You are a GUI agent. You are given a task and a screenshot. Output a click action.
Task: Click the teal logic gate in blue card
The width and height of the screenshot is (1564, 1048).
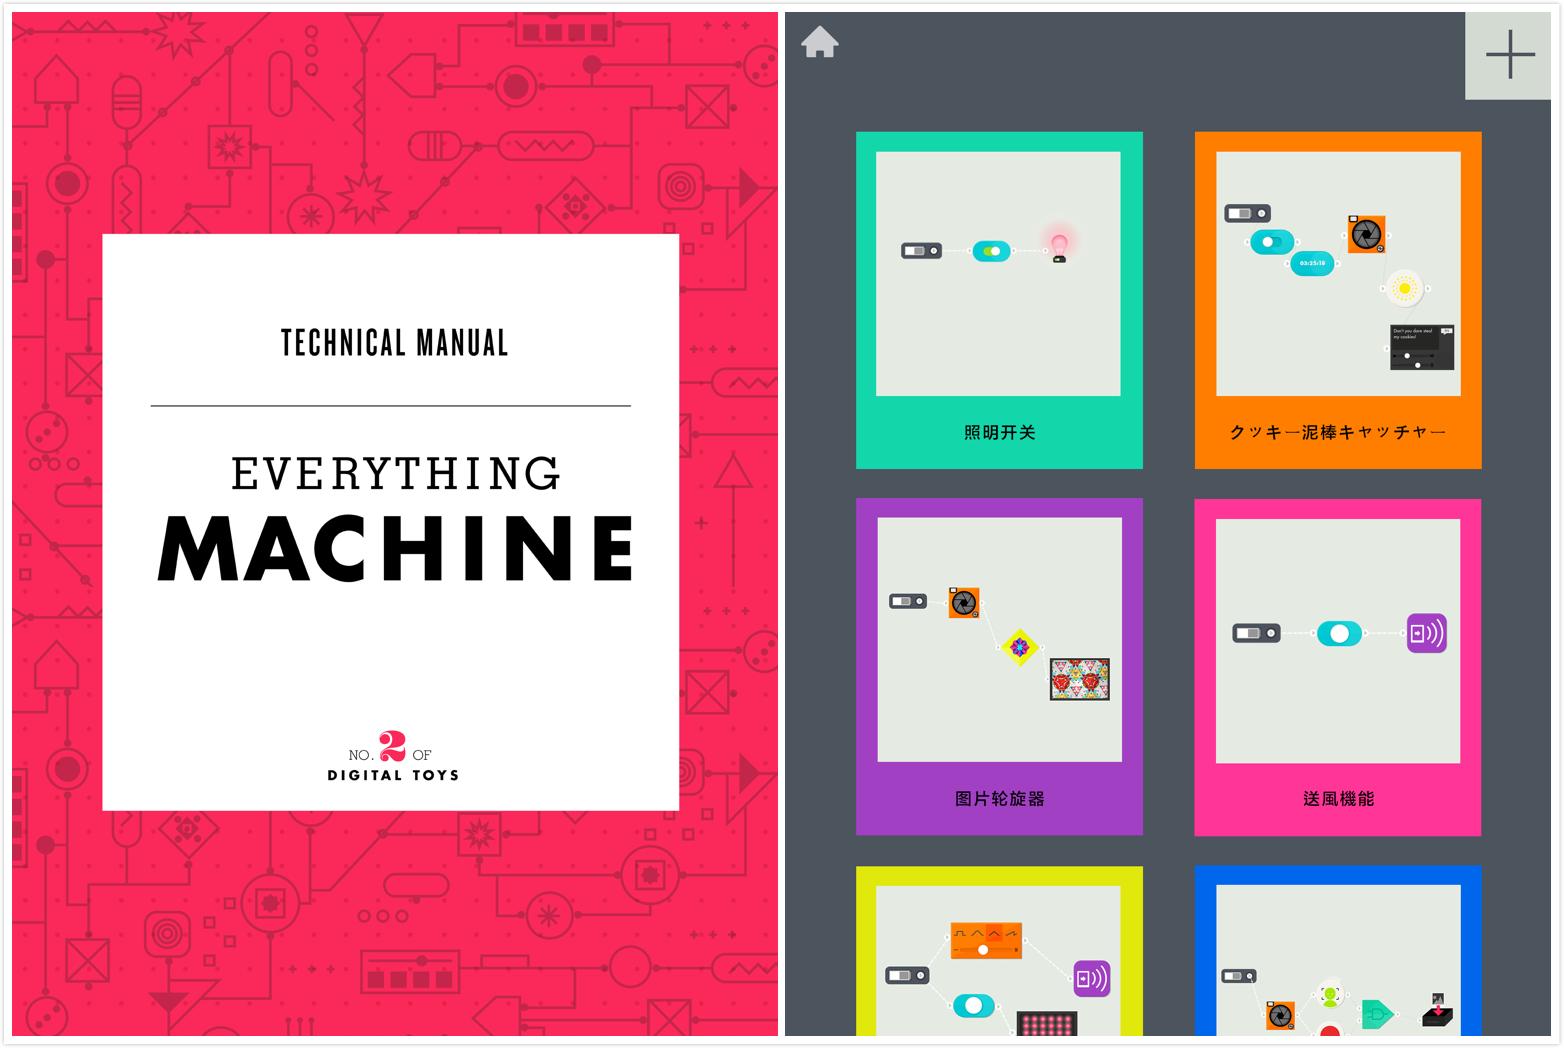1377,1014
